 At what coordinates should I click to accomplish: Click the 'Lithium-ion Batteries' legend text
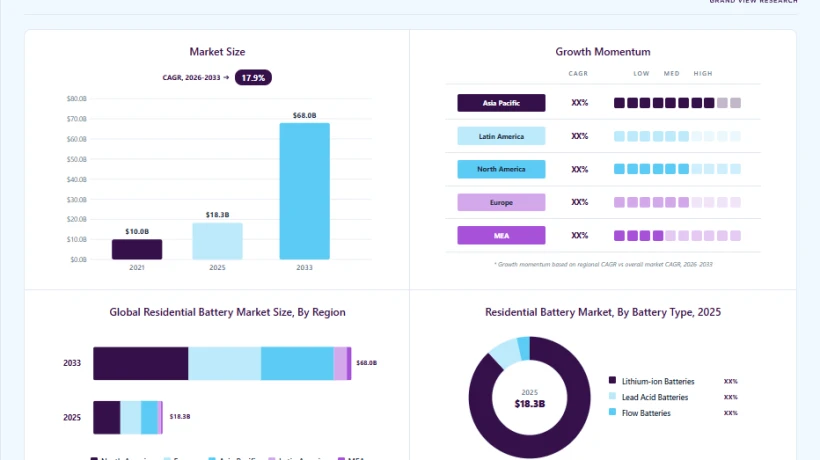[x=658, y=382]
